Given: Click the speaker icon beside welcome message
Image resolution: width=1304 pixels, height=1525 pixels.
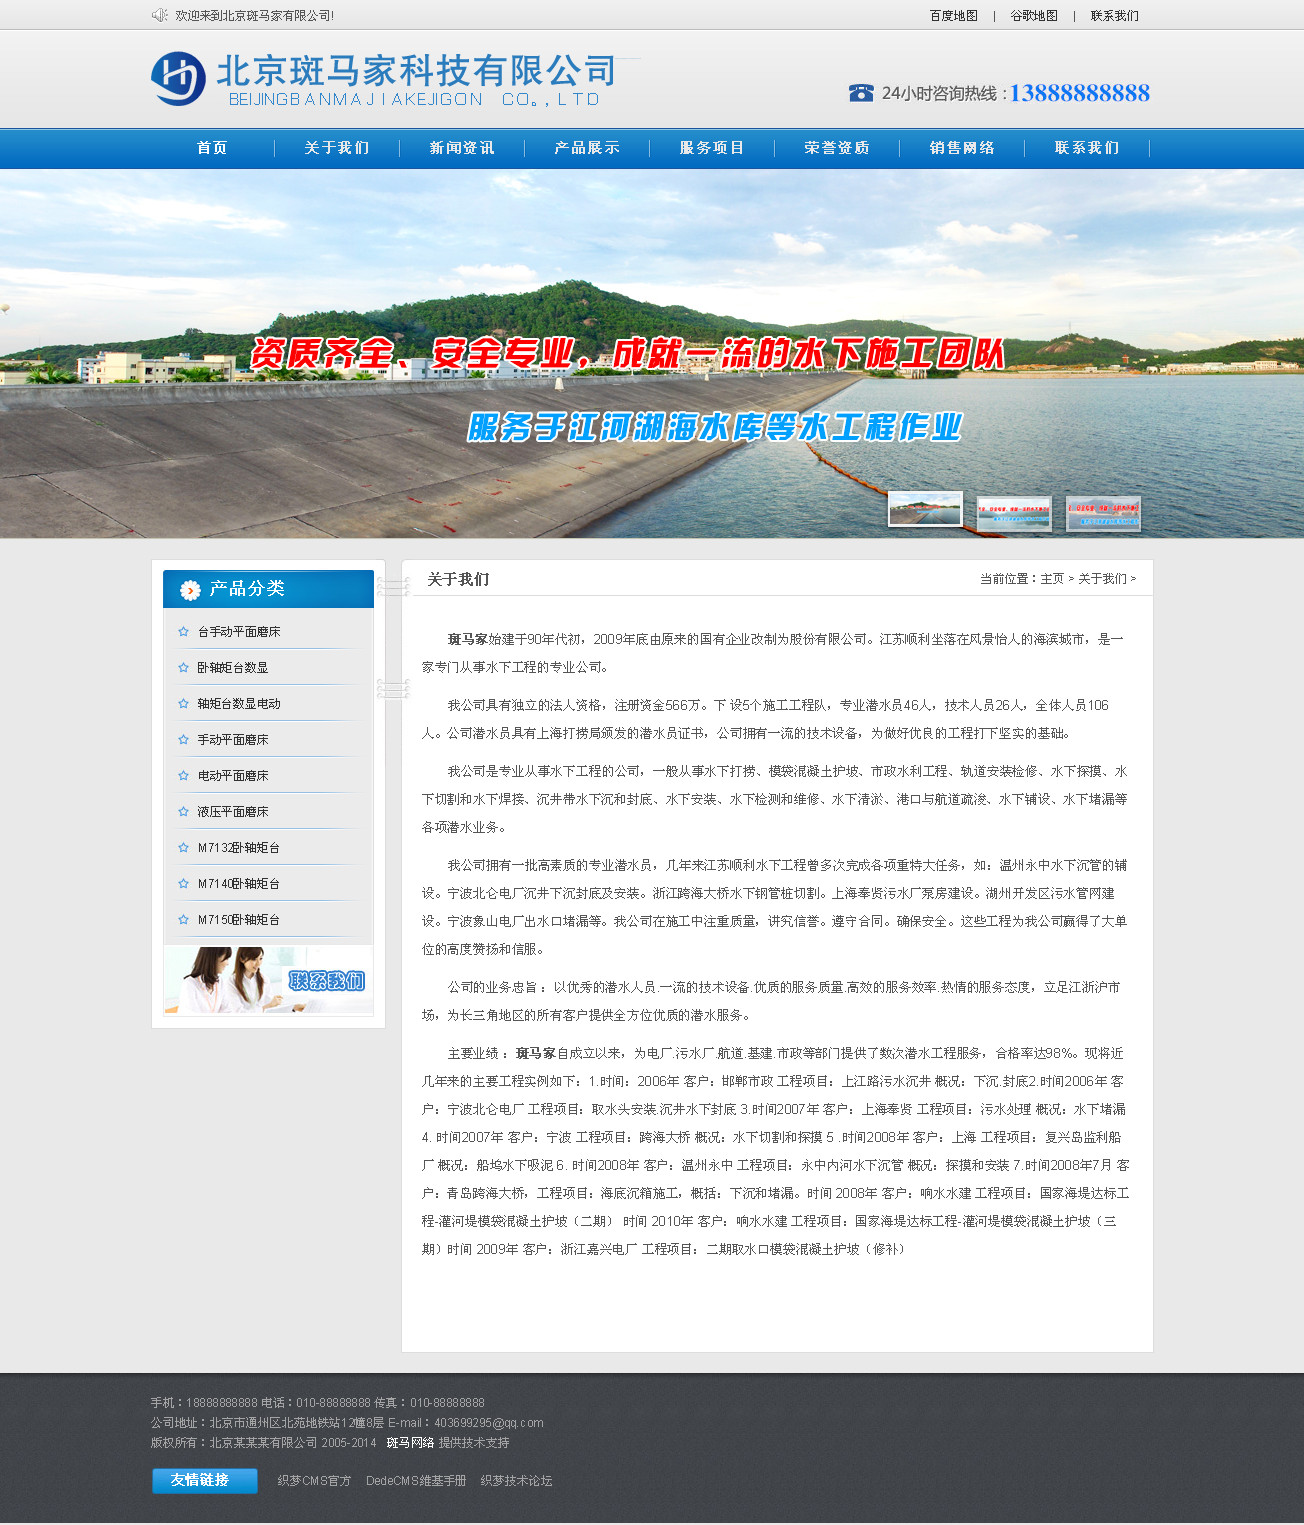Looking at the screenshot, I should tap(159, 15).
